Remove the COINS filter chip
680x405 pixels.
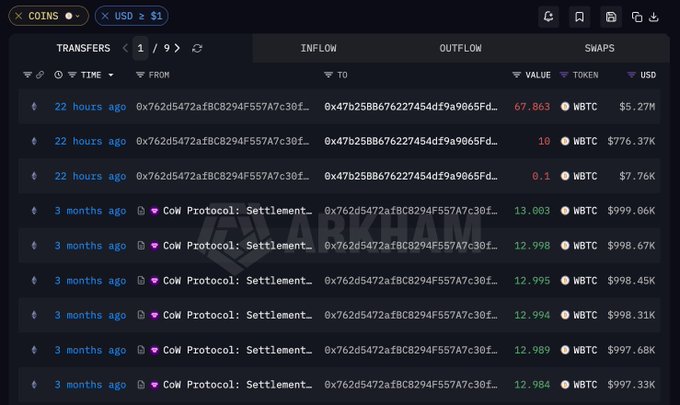coord(19,16)
